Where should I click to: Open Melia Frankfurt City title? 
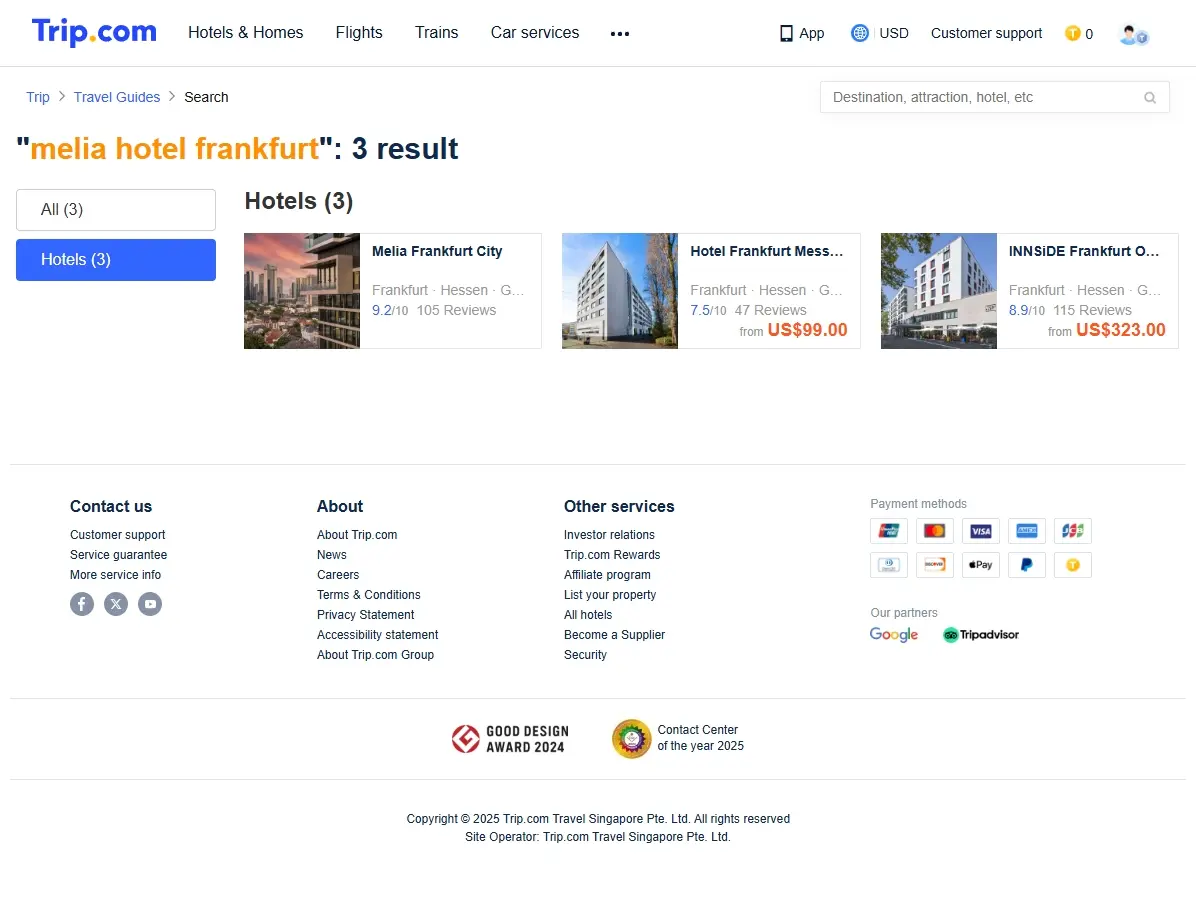click(x=437, y=252)
